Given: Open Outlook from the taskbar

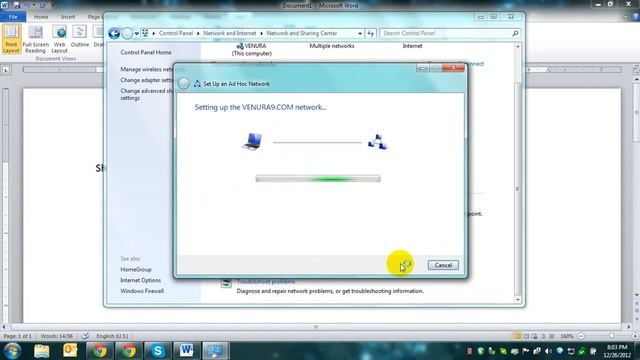Looking at the screenshot, I should click(70, 351).
